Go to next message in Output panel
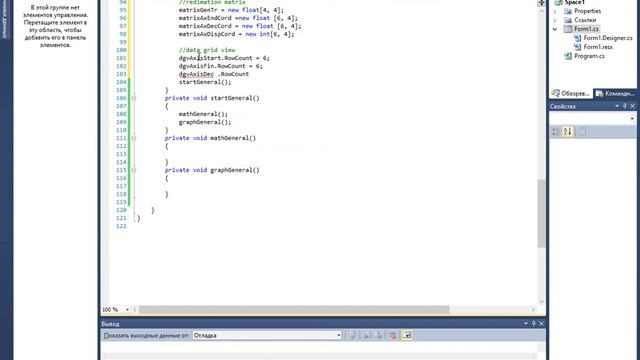The height and width of the screenshot is (360, 640). [x=378, y=336]
